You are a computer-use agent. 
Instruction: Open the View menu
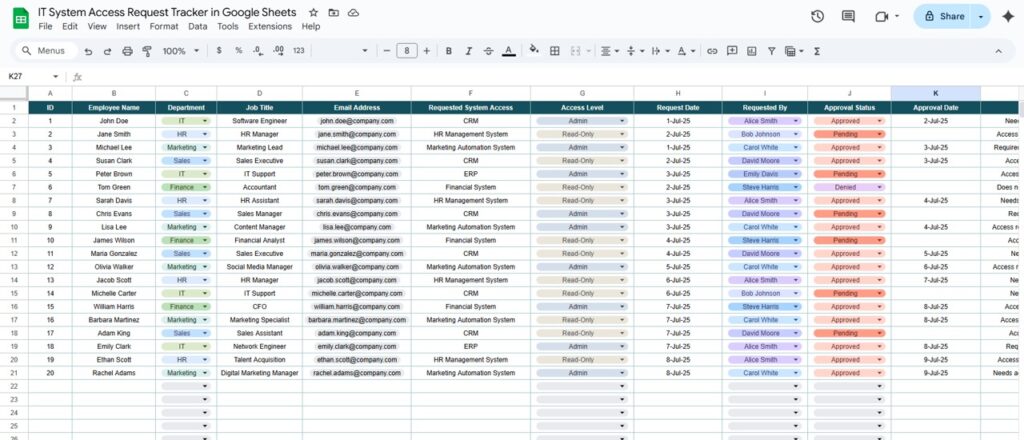click(x=97, y=27)
